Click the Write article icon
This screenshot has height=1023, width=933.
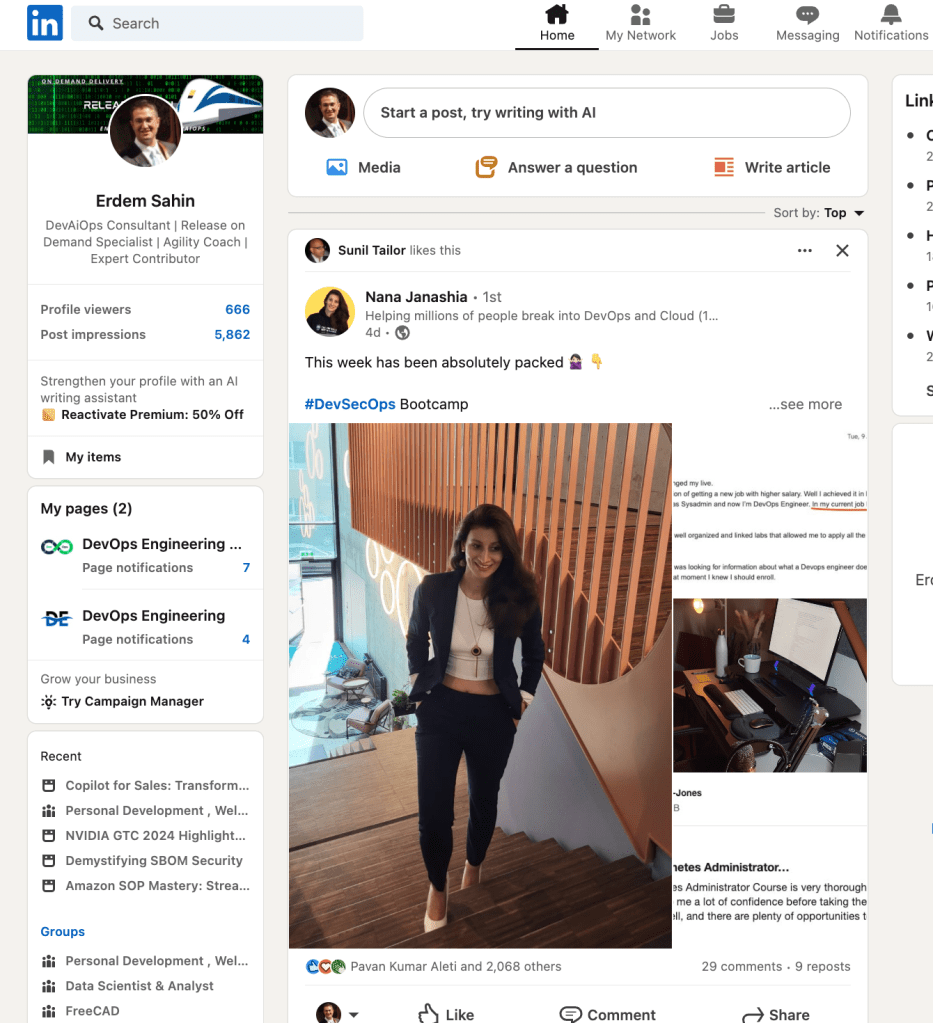pyautogui.click(x=724, y=168)
